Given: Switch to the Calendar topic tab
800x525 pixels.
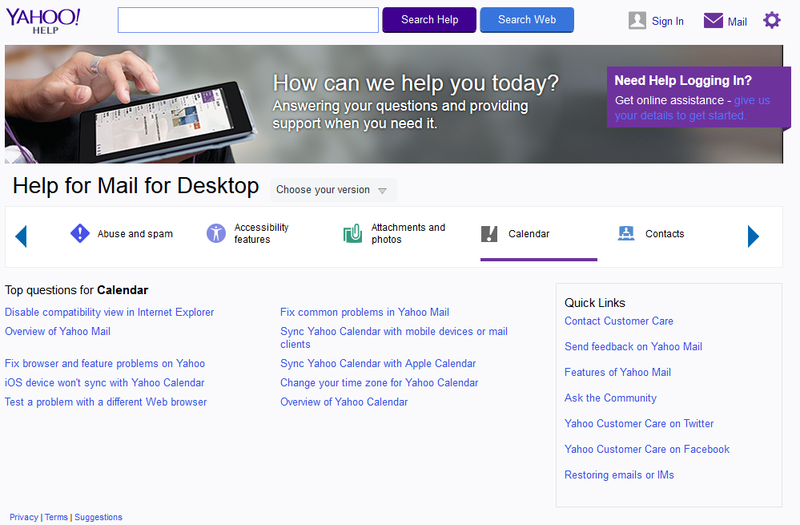Looking at the screenshot, I should [x=528, y=234].
